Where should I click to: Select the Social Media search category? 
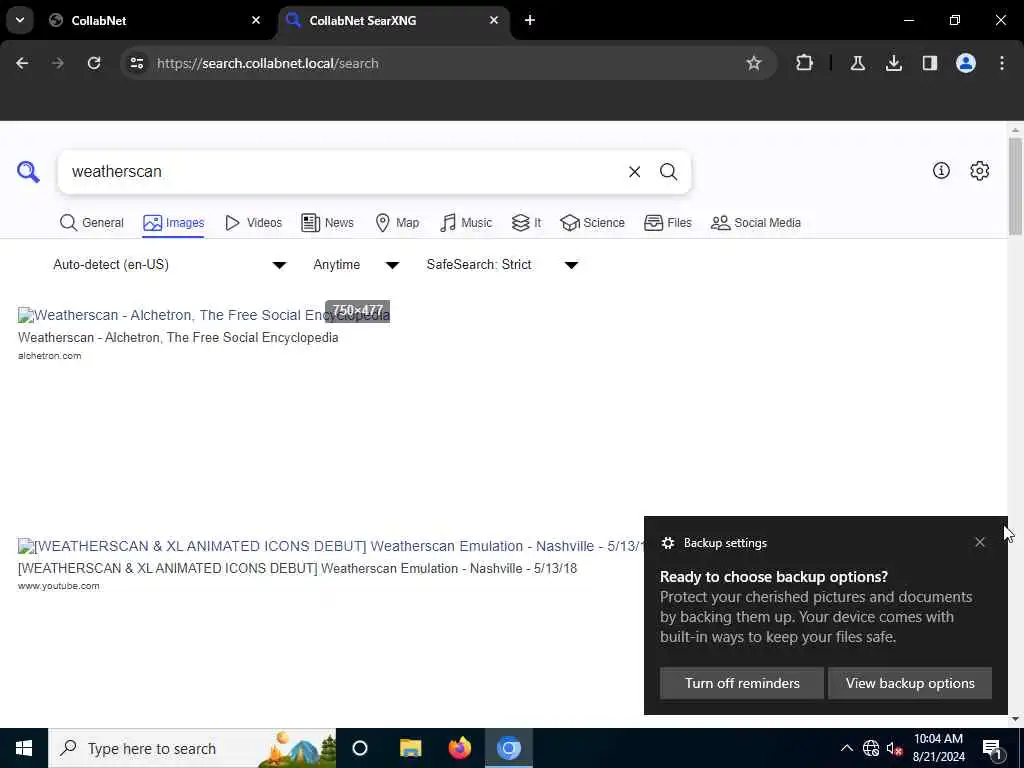[x=756, y=223]
